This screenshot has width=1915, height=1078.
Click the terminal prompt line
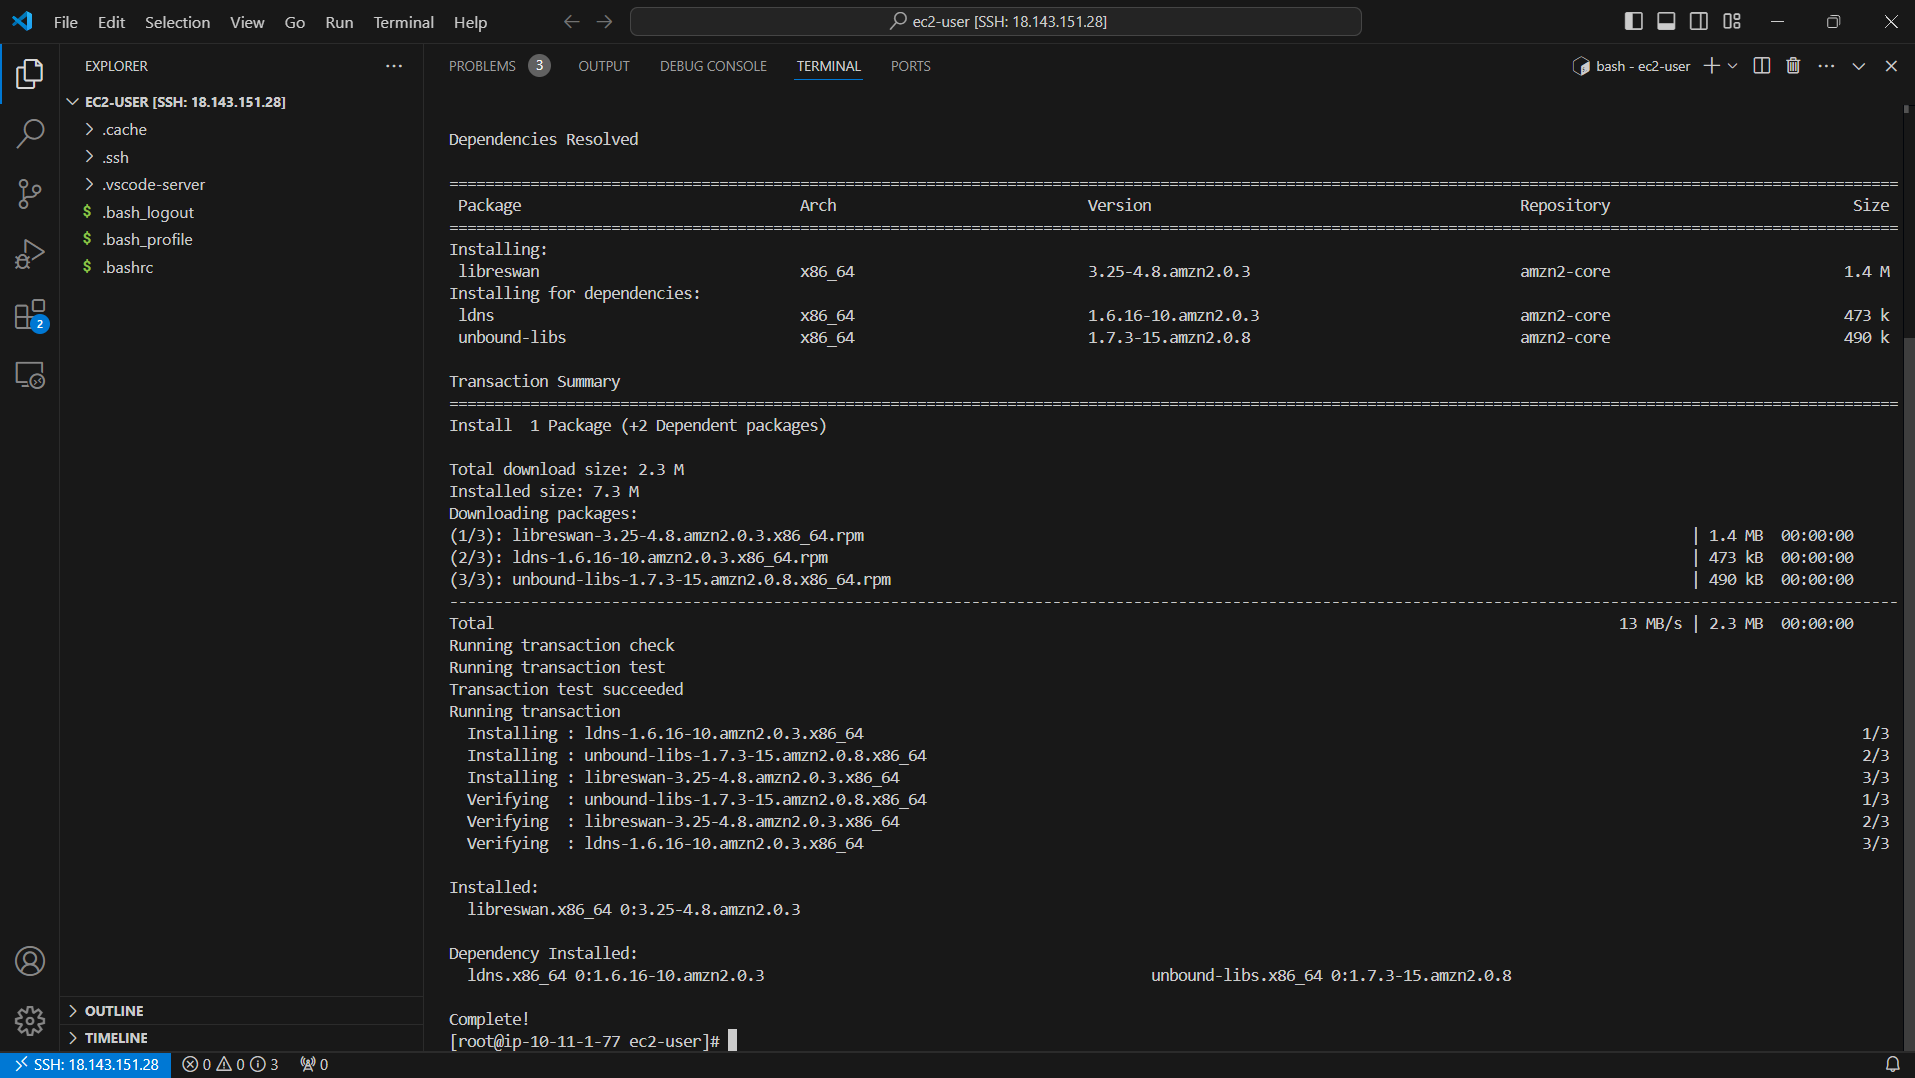(592, 1041)
